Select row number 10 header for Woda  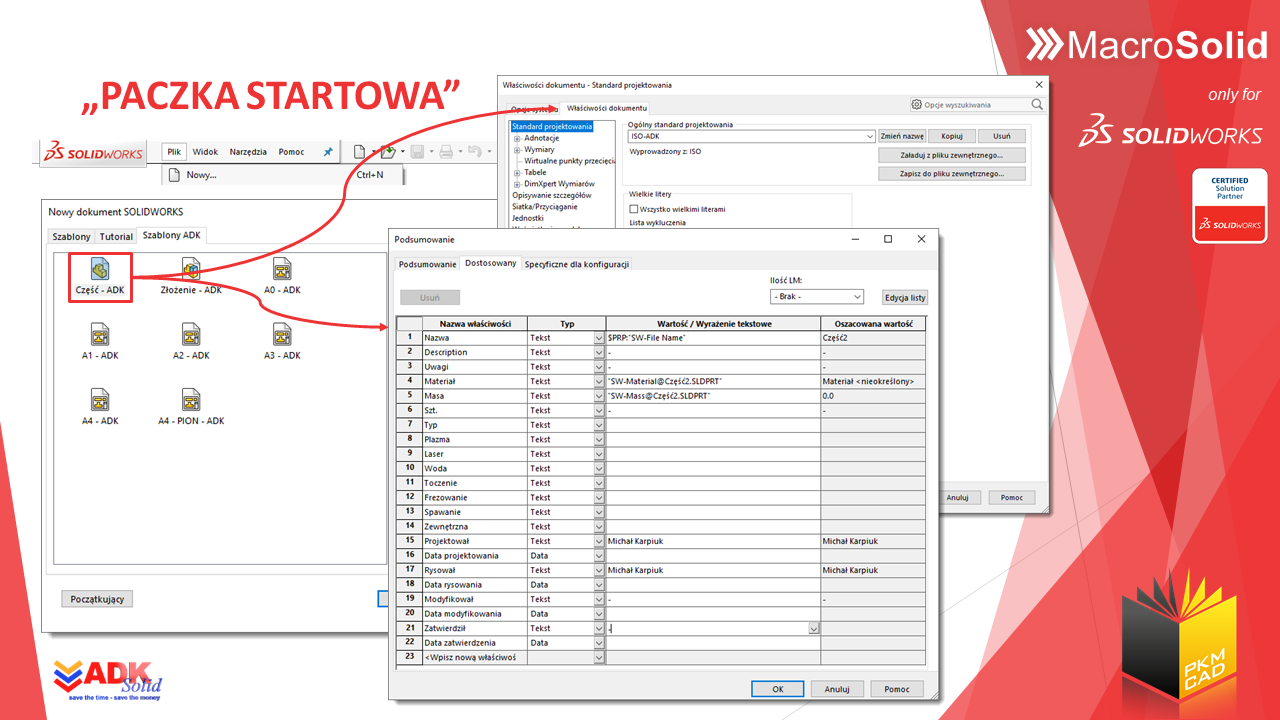410,468
